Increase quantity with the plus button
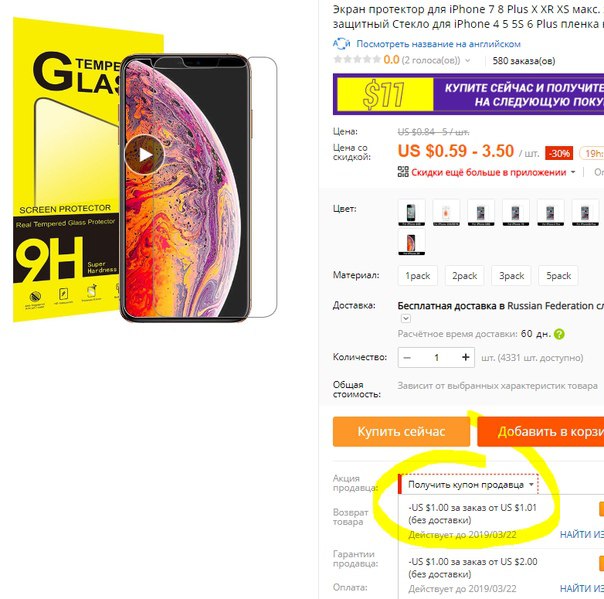Viewport: 604px width, 599px height. click(465, 357)
